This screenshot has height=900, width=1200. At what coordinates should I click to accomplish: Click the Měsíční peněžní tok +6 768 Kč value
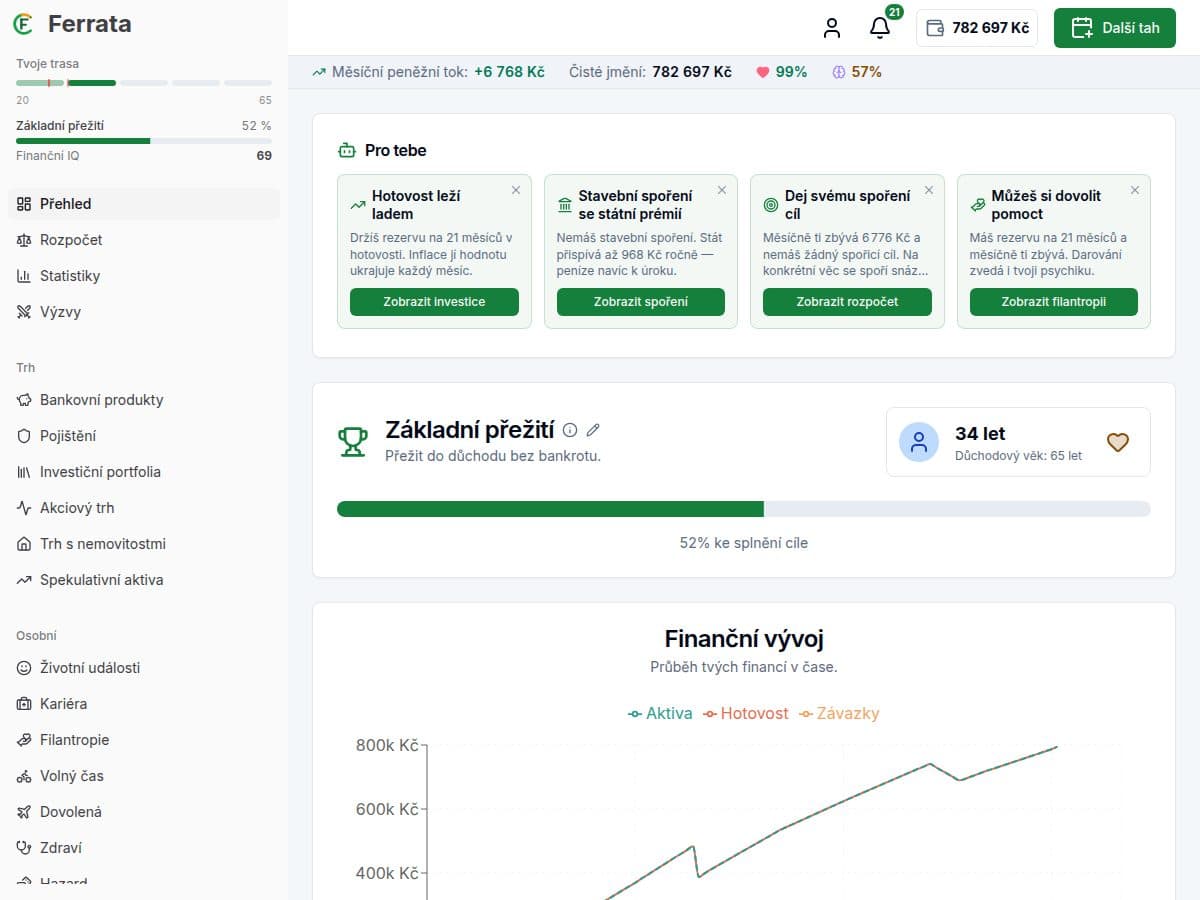509,72
